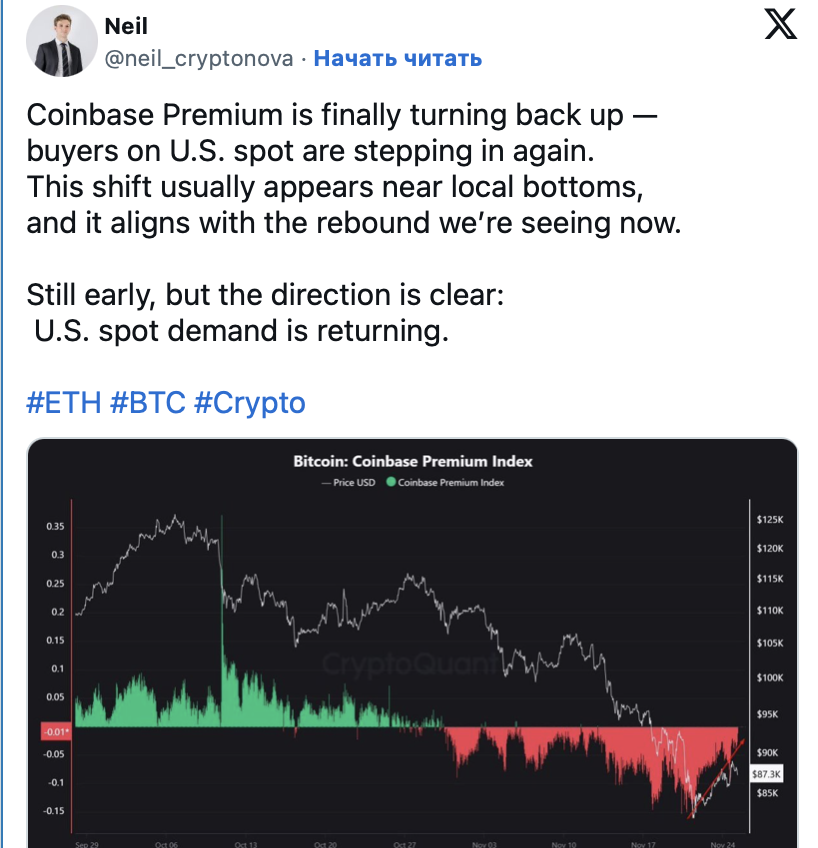
Task: Click the CryptoQuant watermark in the chart
Action: (x=410, y=663)
